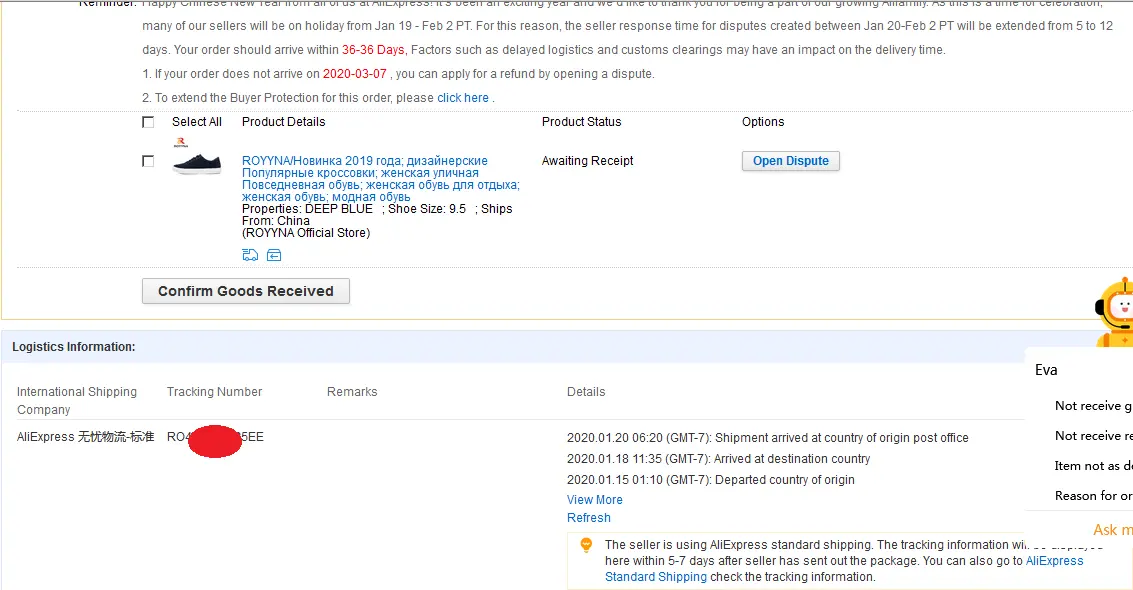Click 'Shipment arrived at country of origin post office' entry
This screenshot has width=1133, height=590.
(x=842, y=438)
